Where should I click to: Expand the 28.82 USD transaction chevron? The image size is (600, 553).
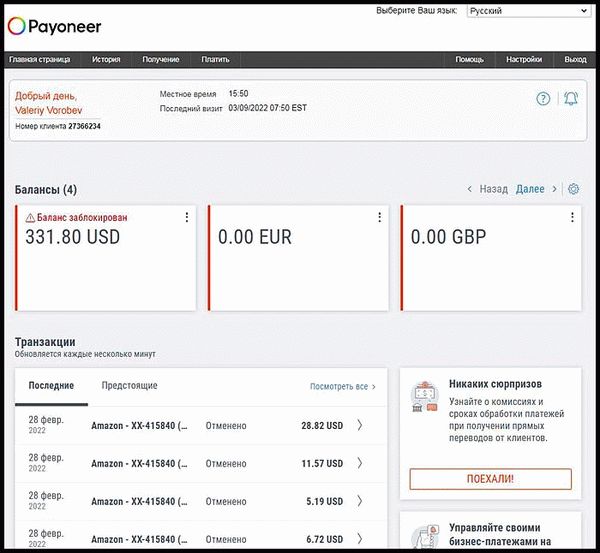[x=360, y=425]
